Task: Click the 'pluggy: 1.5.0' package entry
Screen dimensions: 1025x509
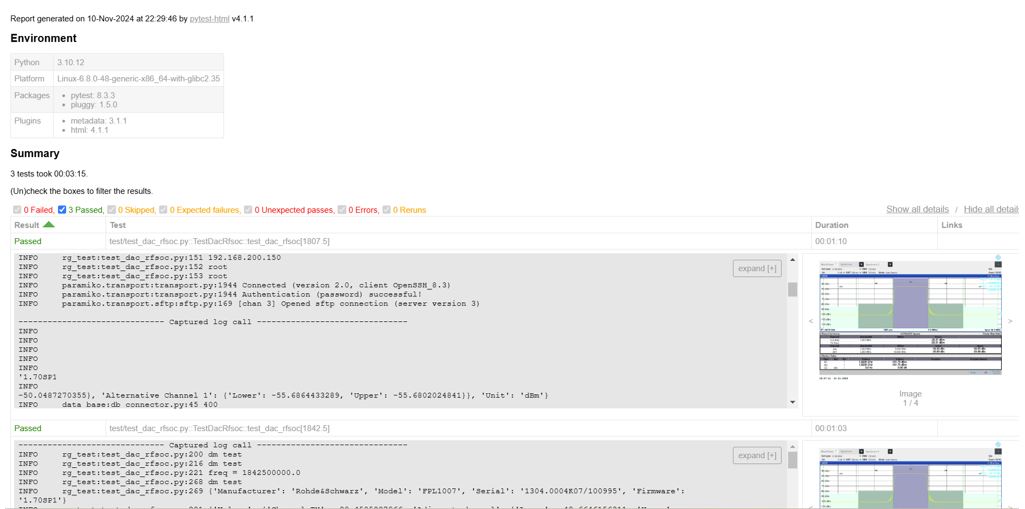Action: 93,105
